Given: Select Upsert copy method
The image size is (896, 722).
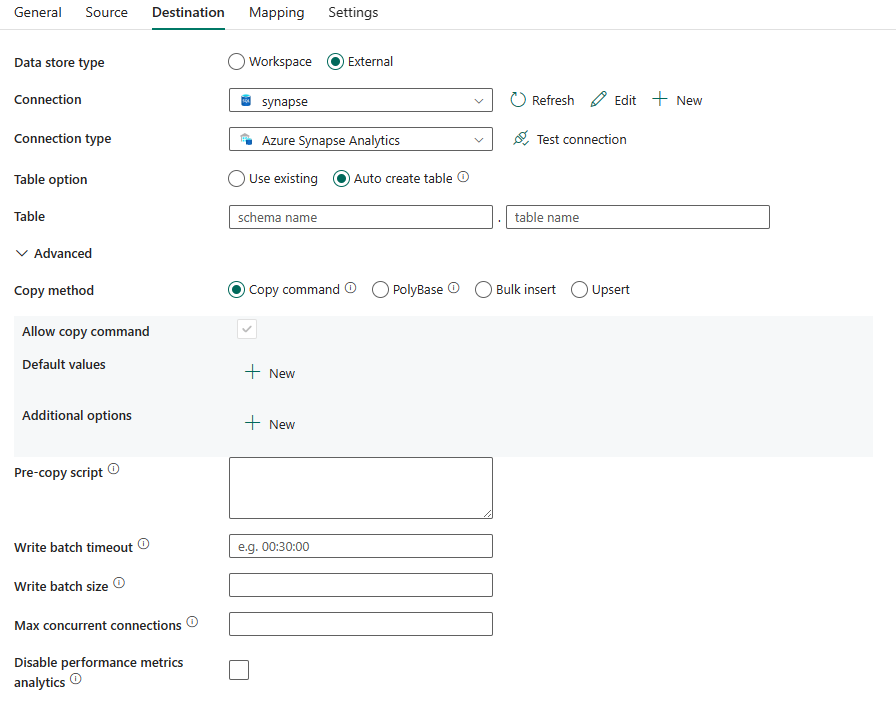Looking at the screenshot, I should coord(579,290).
